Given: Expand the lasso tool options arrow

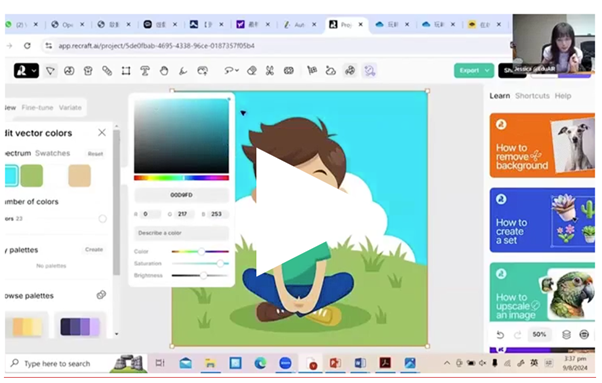Looking at the screenshot, I should [237, 71].
